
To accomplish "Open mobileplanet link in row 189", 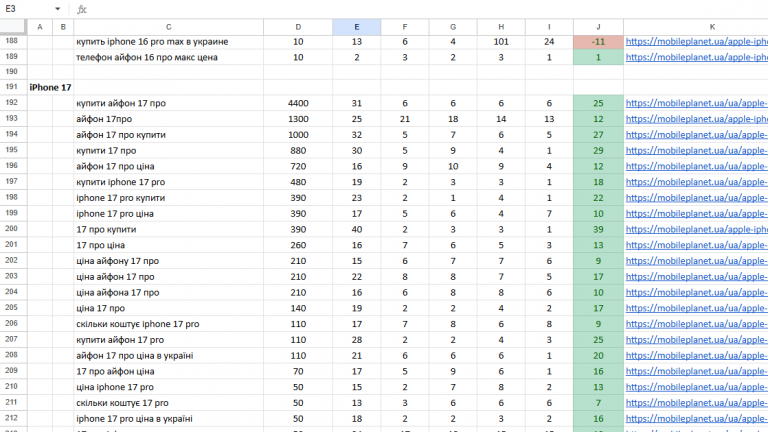I will [696, 57].
